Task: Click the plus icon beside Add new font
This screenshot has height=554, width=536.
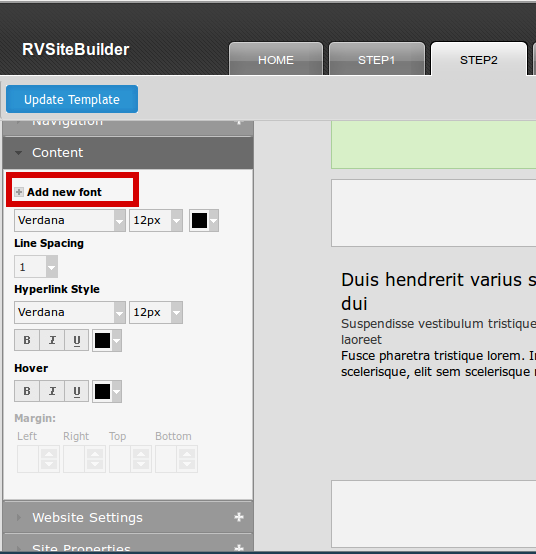Action: click(19, 192)
